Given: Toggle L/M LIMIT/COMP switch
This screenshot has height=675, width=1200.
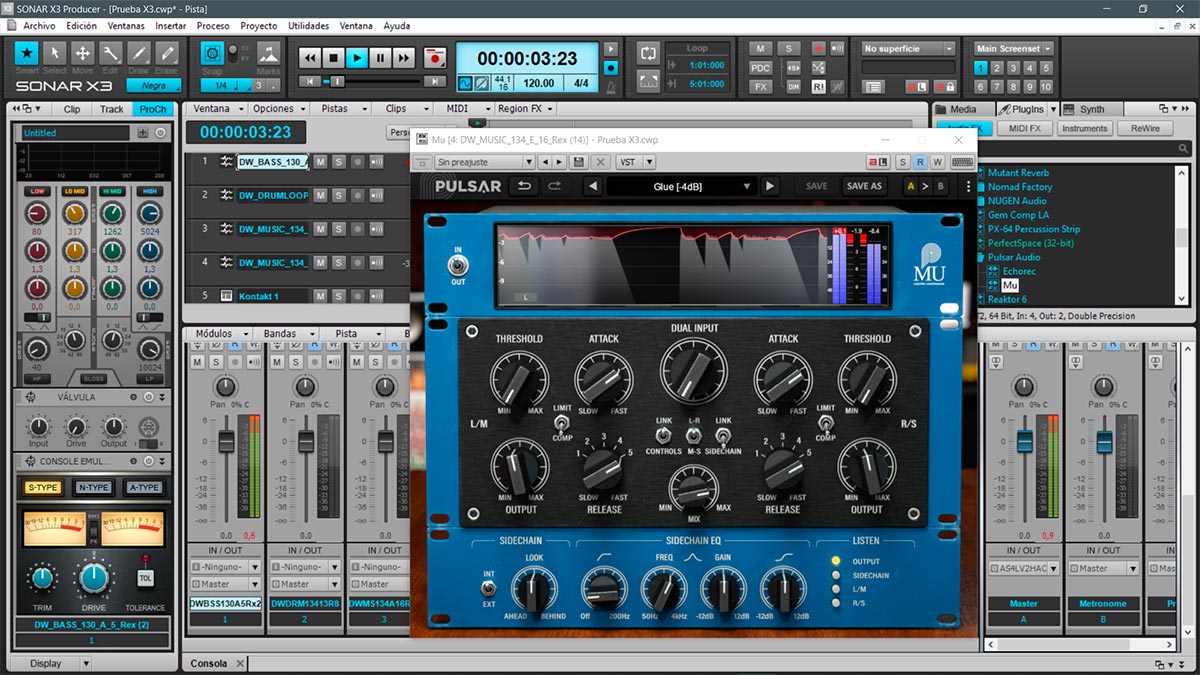Looking at the screenshot, I should click(x=561, y=424).
